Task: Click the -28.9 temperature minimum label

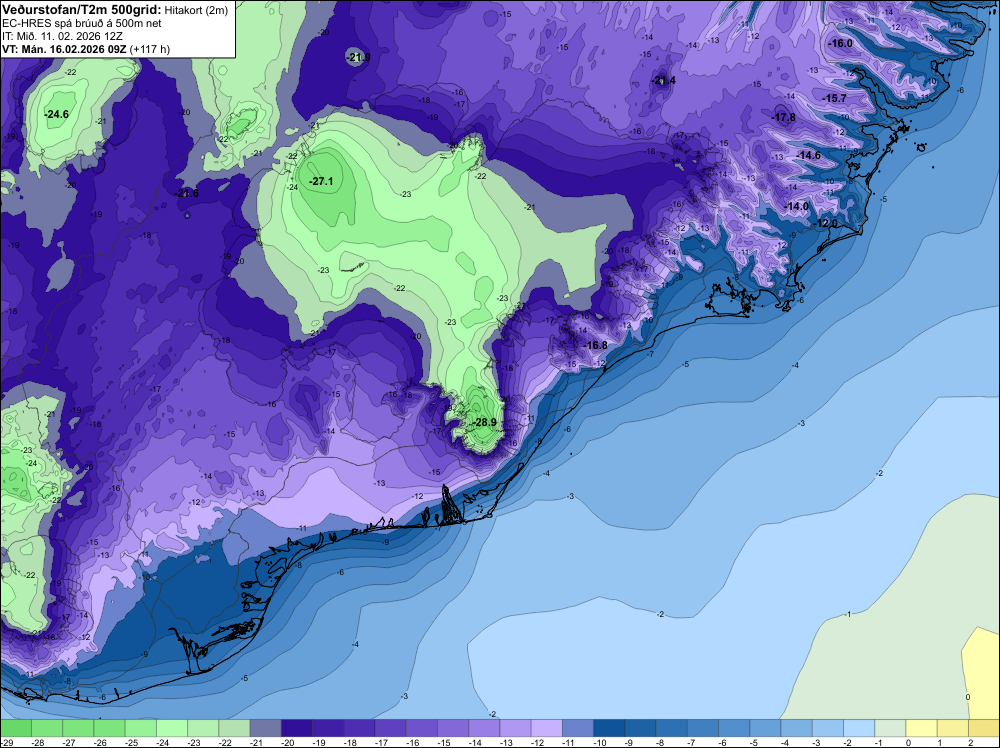Action: (484, 422)
